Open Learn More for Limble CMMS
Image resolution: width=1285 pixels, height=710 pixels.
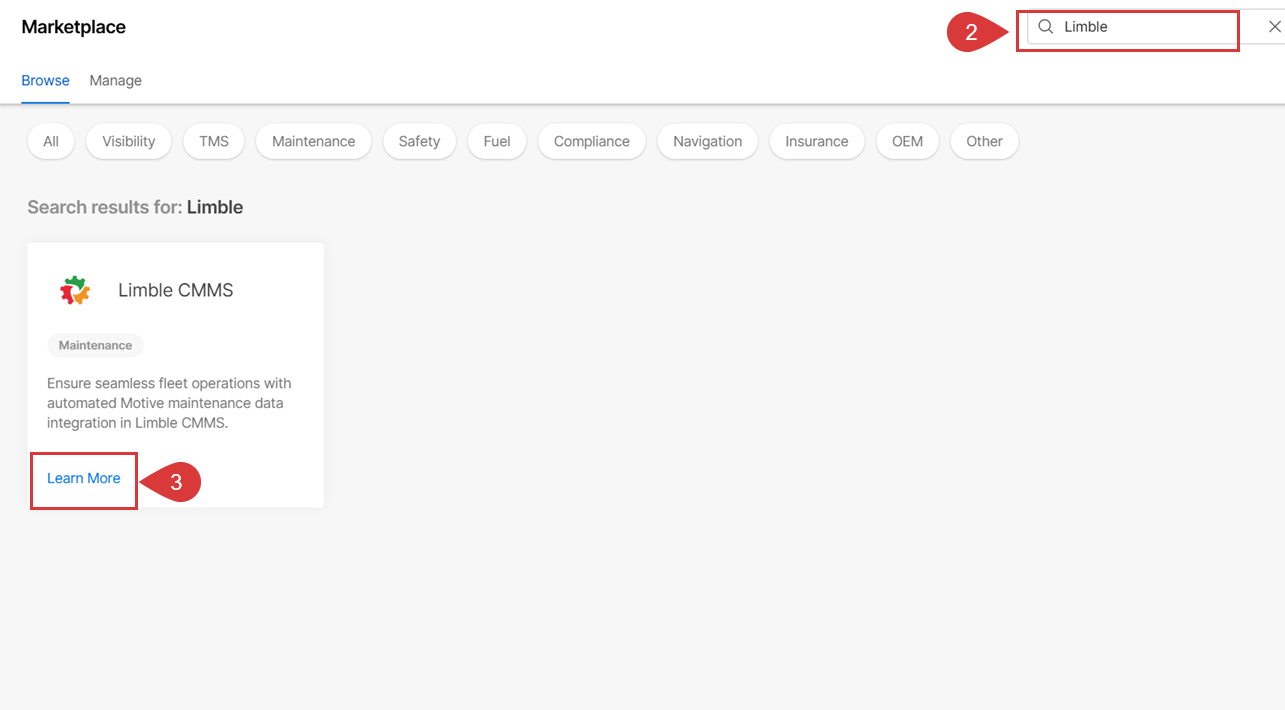[x=84, y=478]
